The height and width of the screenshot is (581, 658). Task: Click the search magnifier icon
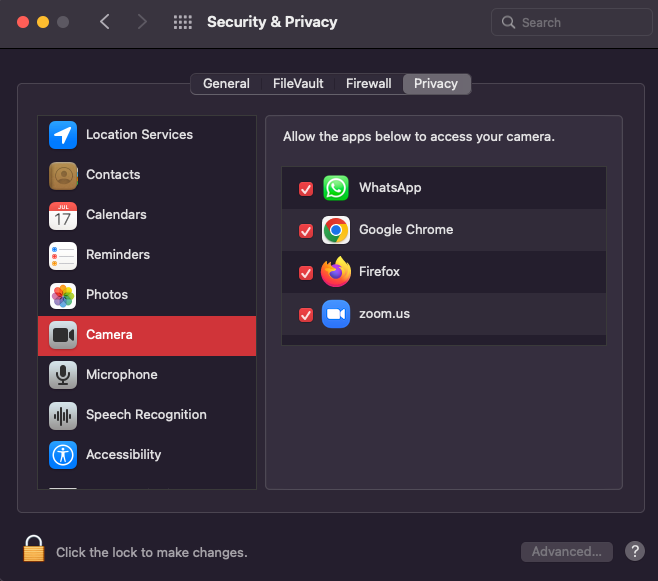coord(508,22)
